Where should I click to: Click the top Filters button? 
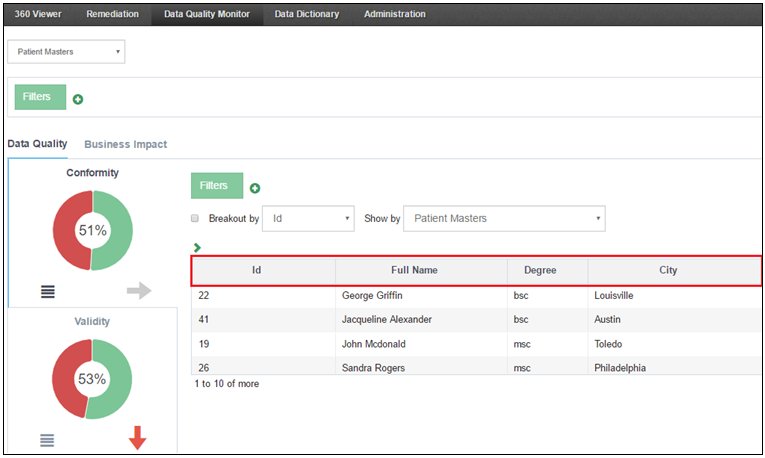click(37, 97)
